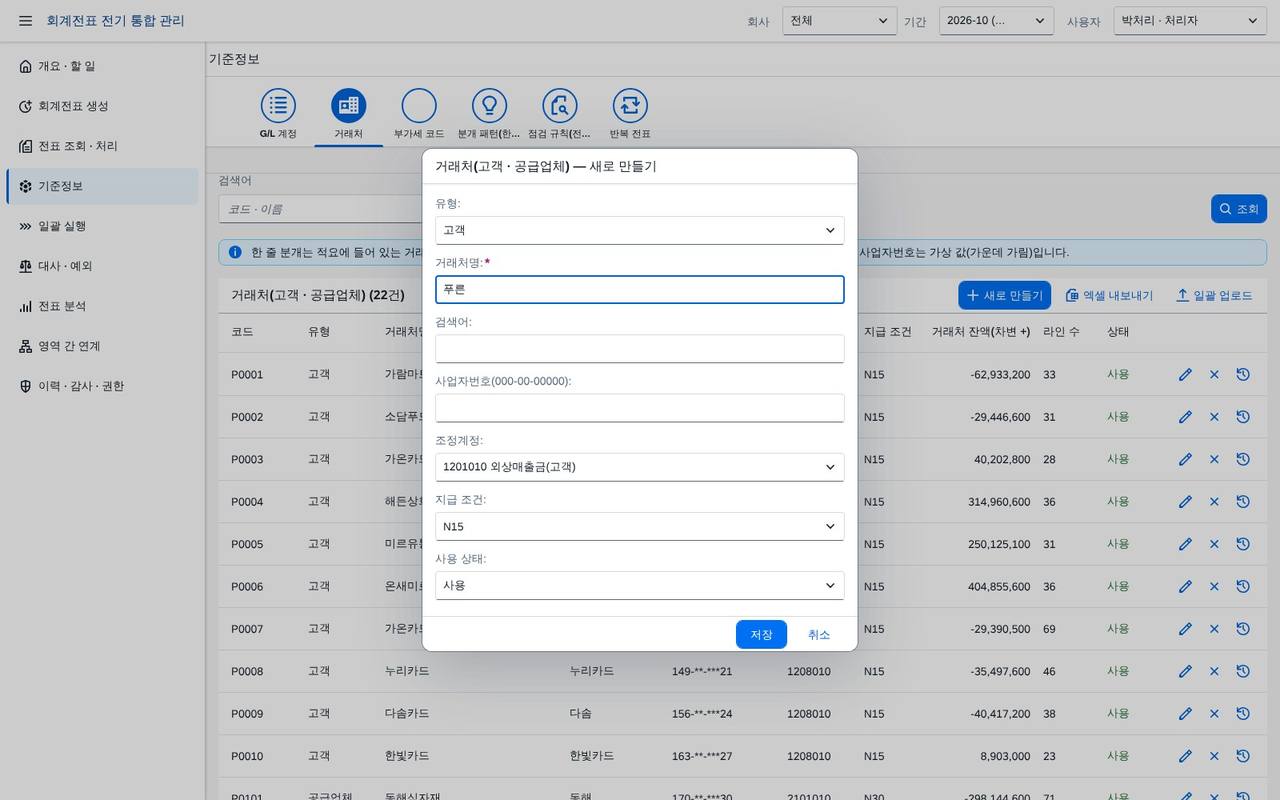Click the 사업자번호 input field in dialog

click(x=640, y=408)
